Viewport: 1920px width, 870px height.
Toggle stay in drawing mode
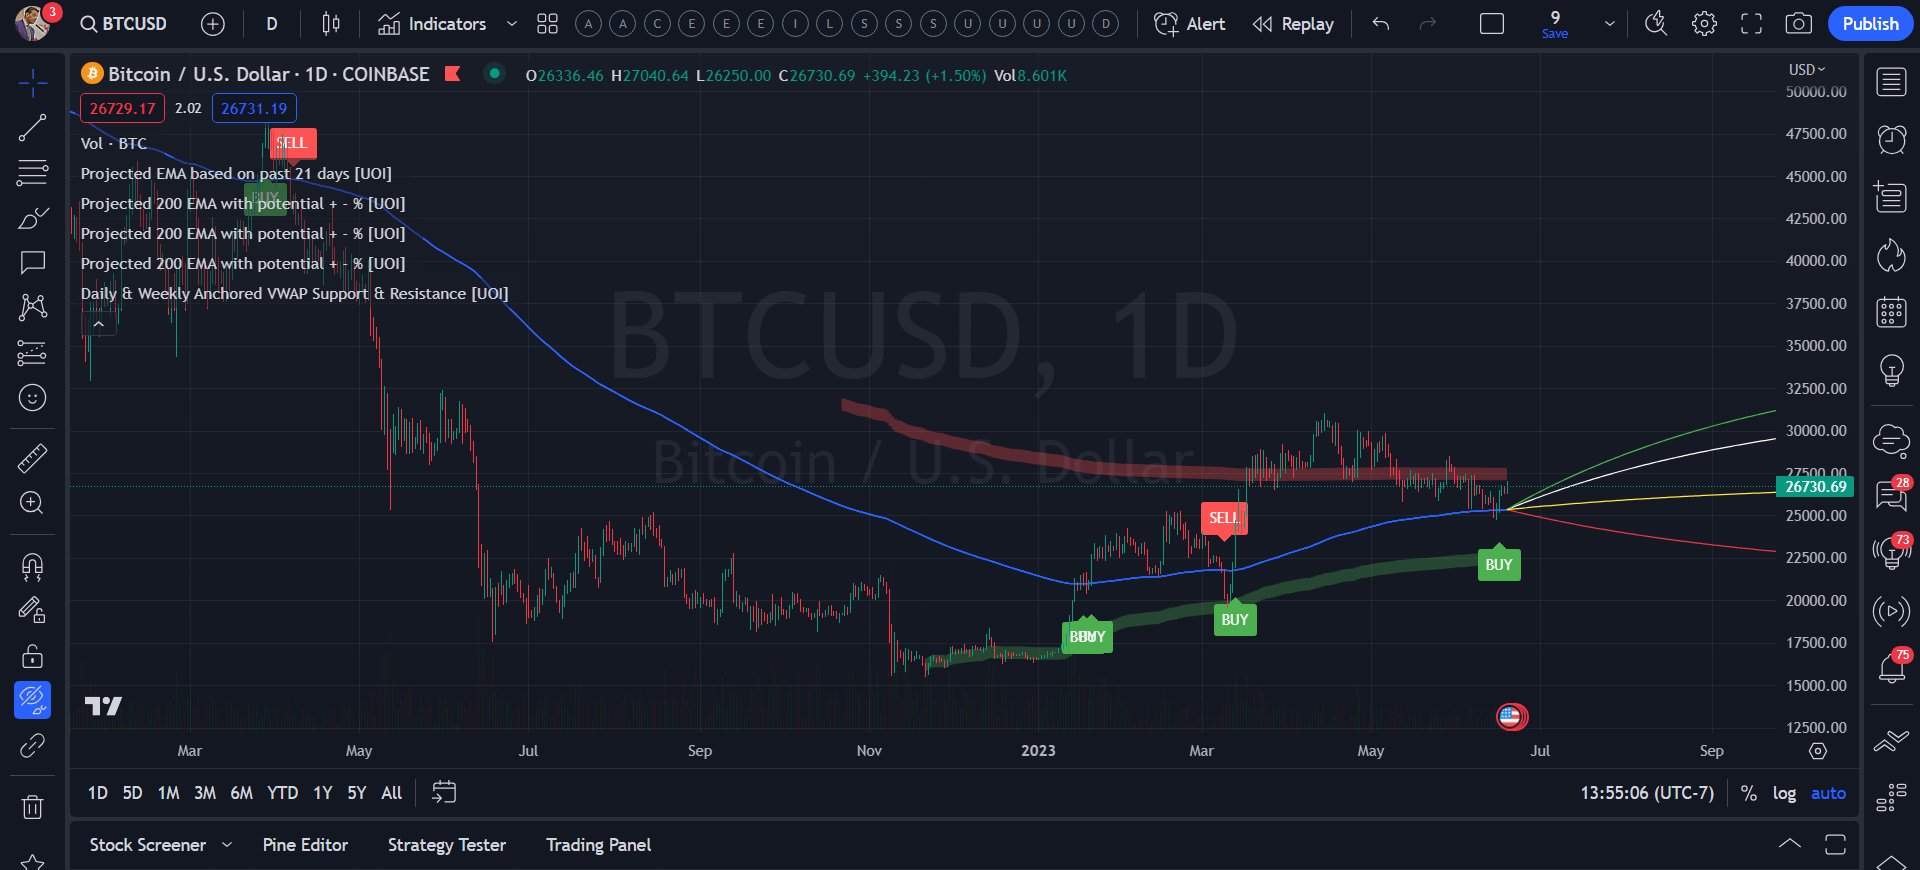point(32,611)
